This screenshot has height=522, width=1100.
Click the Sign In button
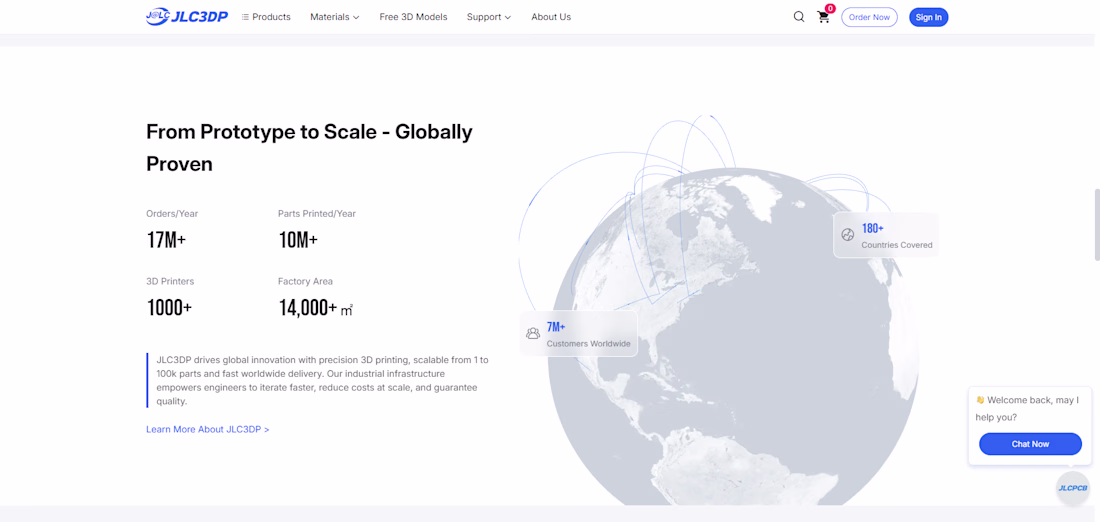pos(928,17)
